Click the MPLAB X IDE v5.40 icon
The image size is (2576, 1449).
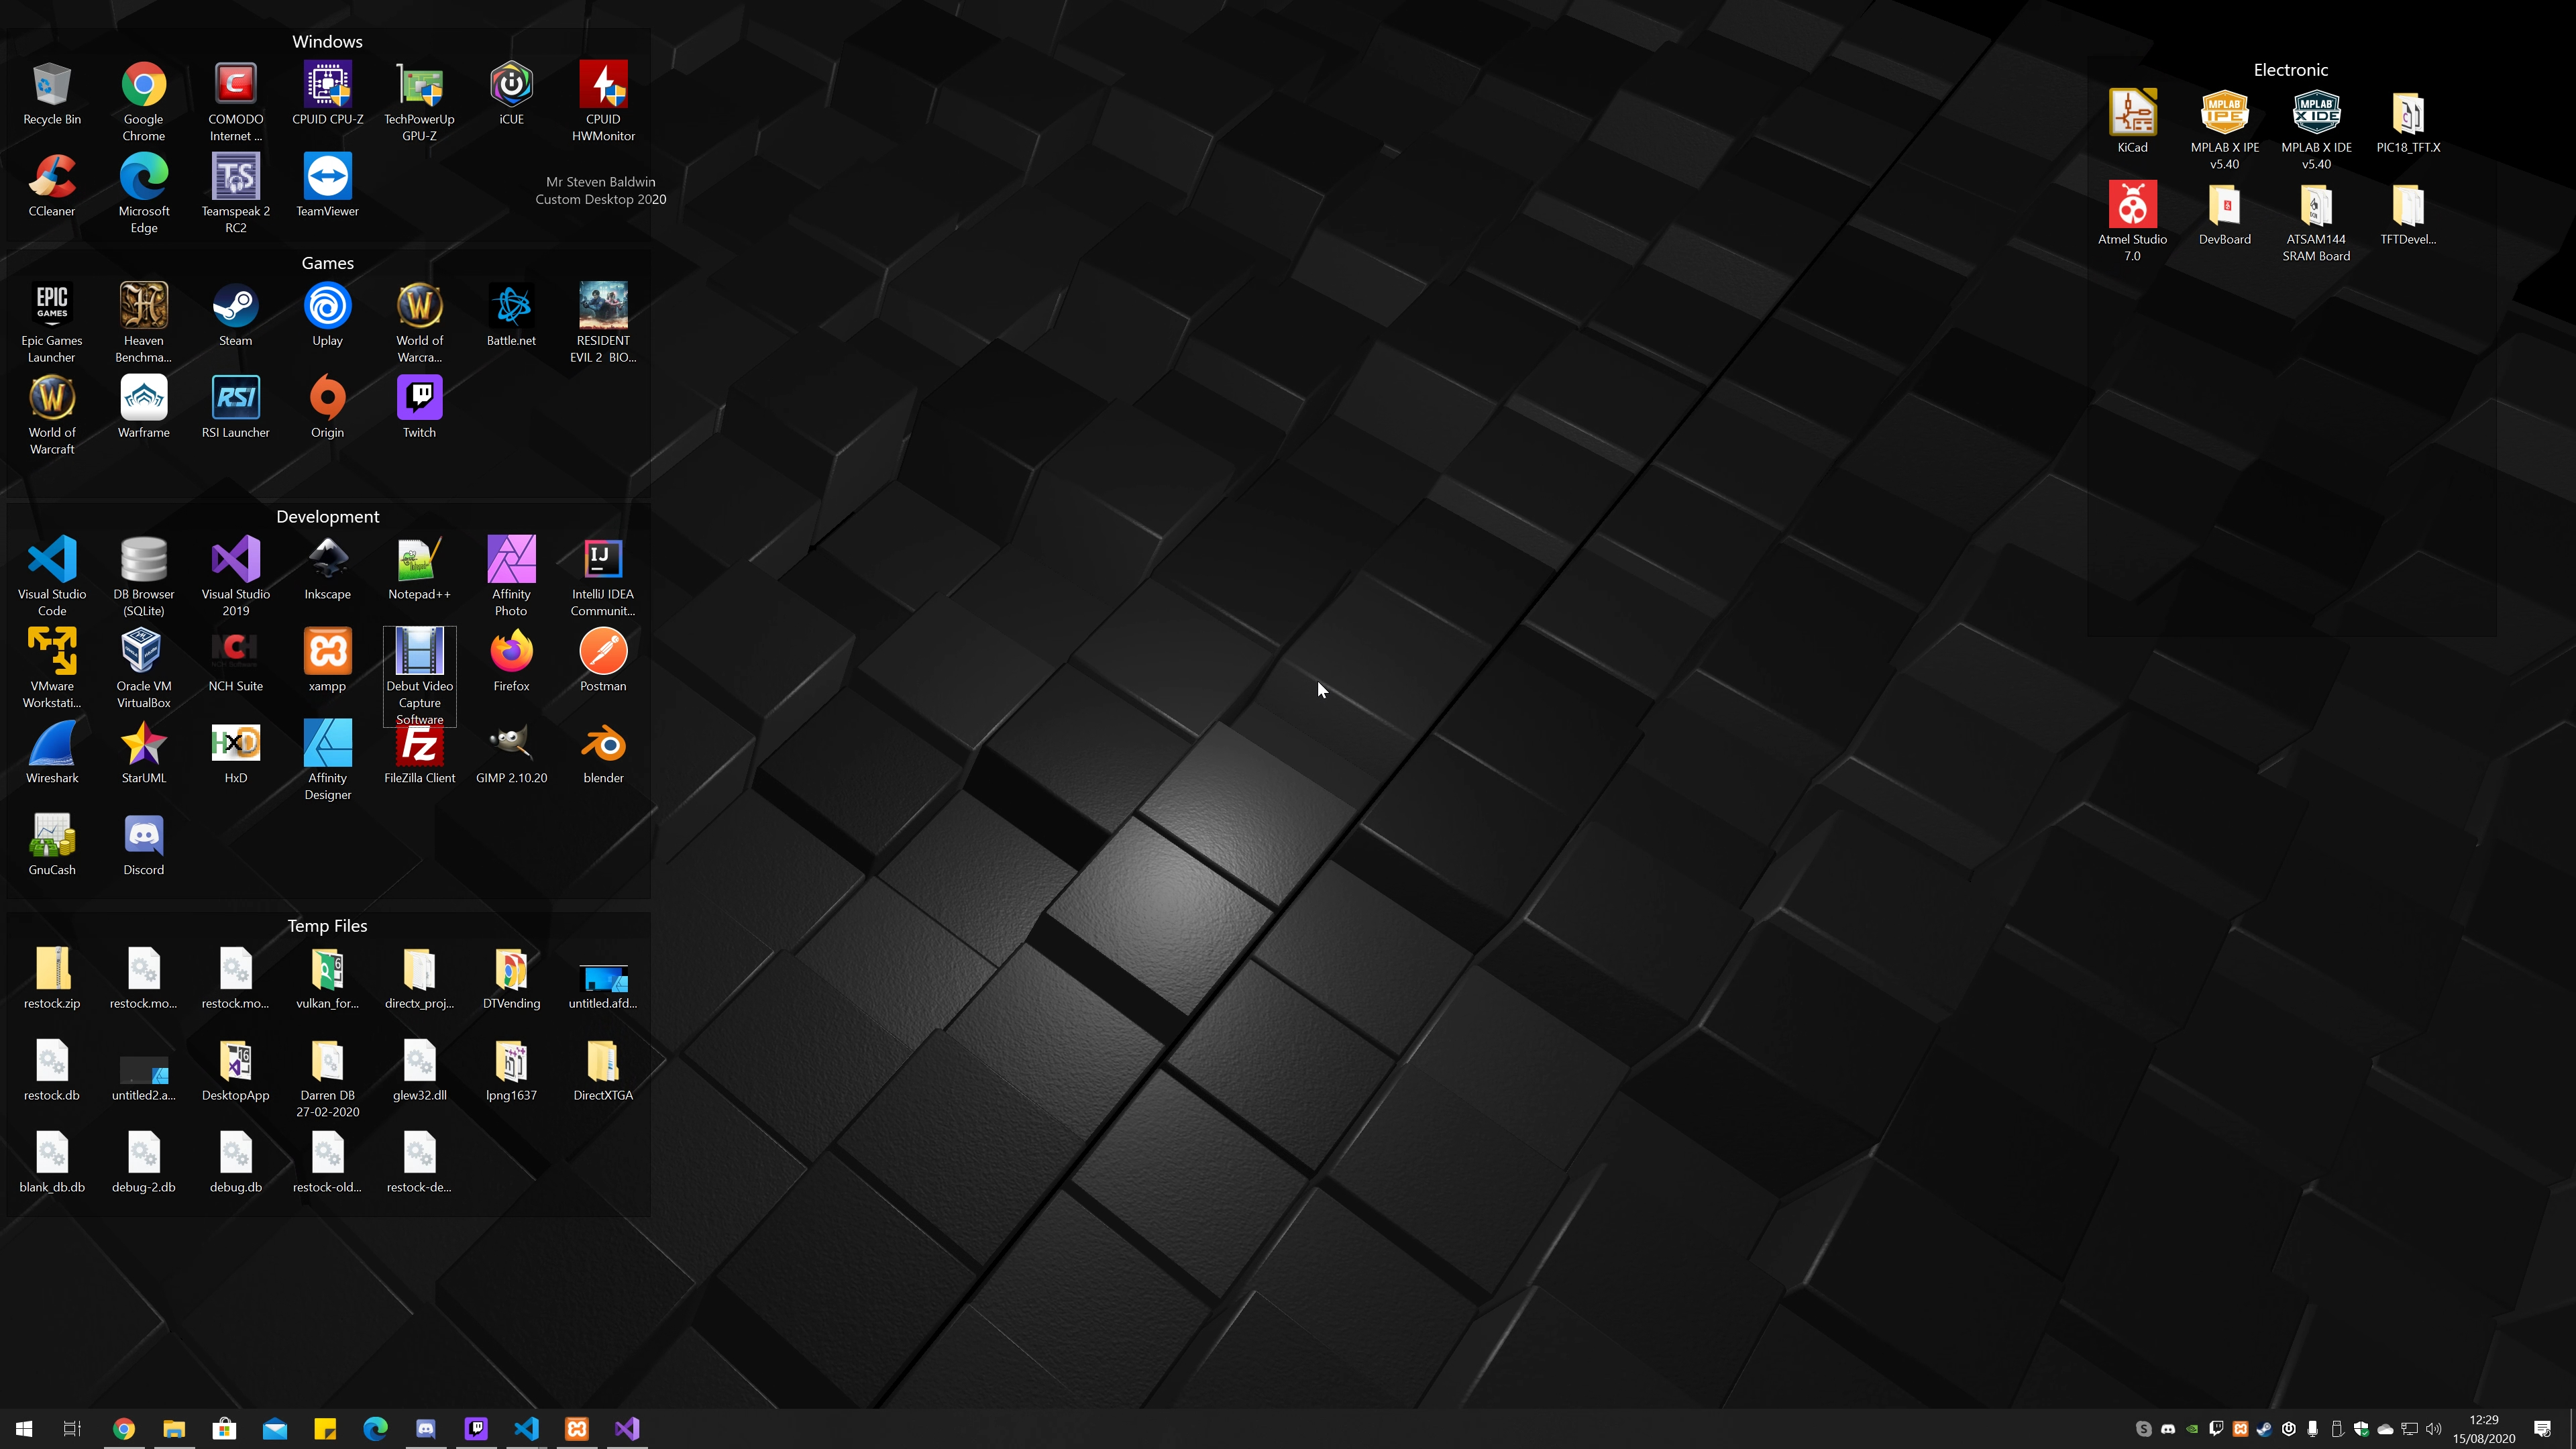click(x=2316, y=113)
